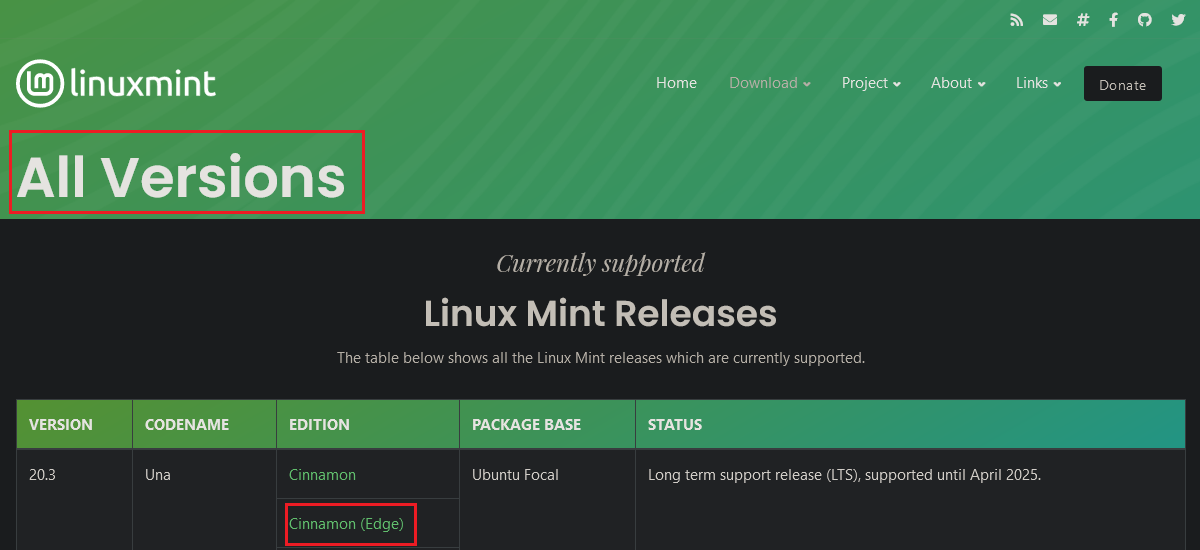
Task: Click the EDITION column header
Action: pyautogui.click(x=368, y=425)
